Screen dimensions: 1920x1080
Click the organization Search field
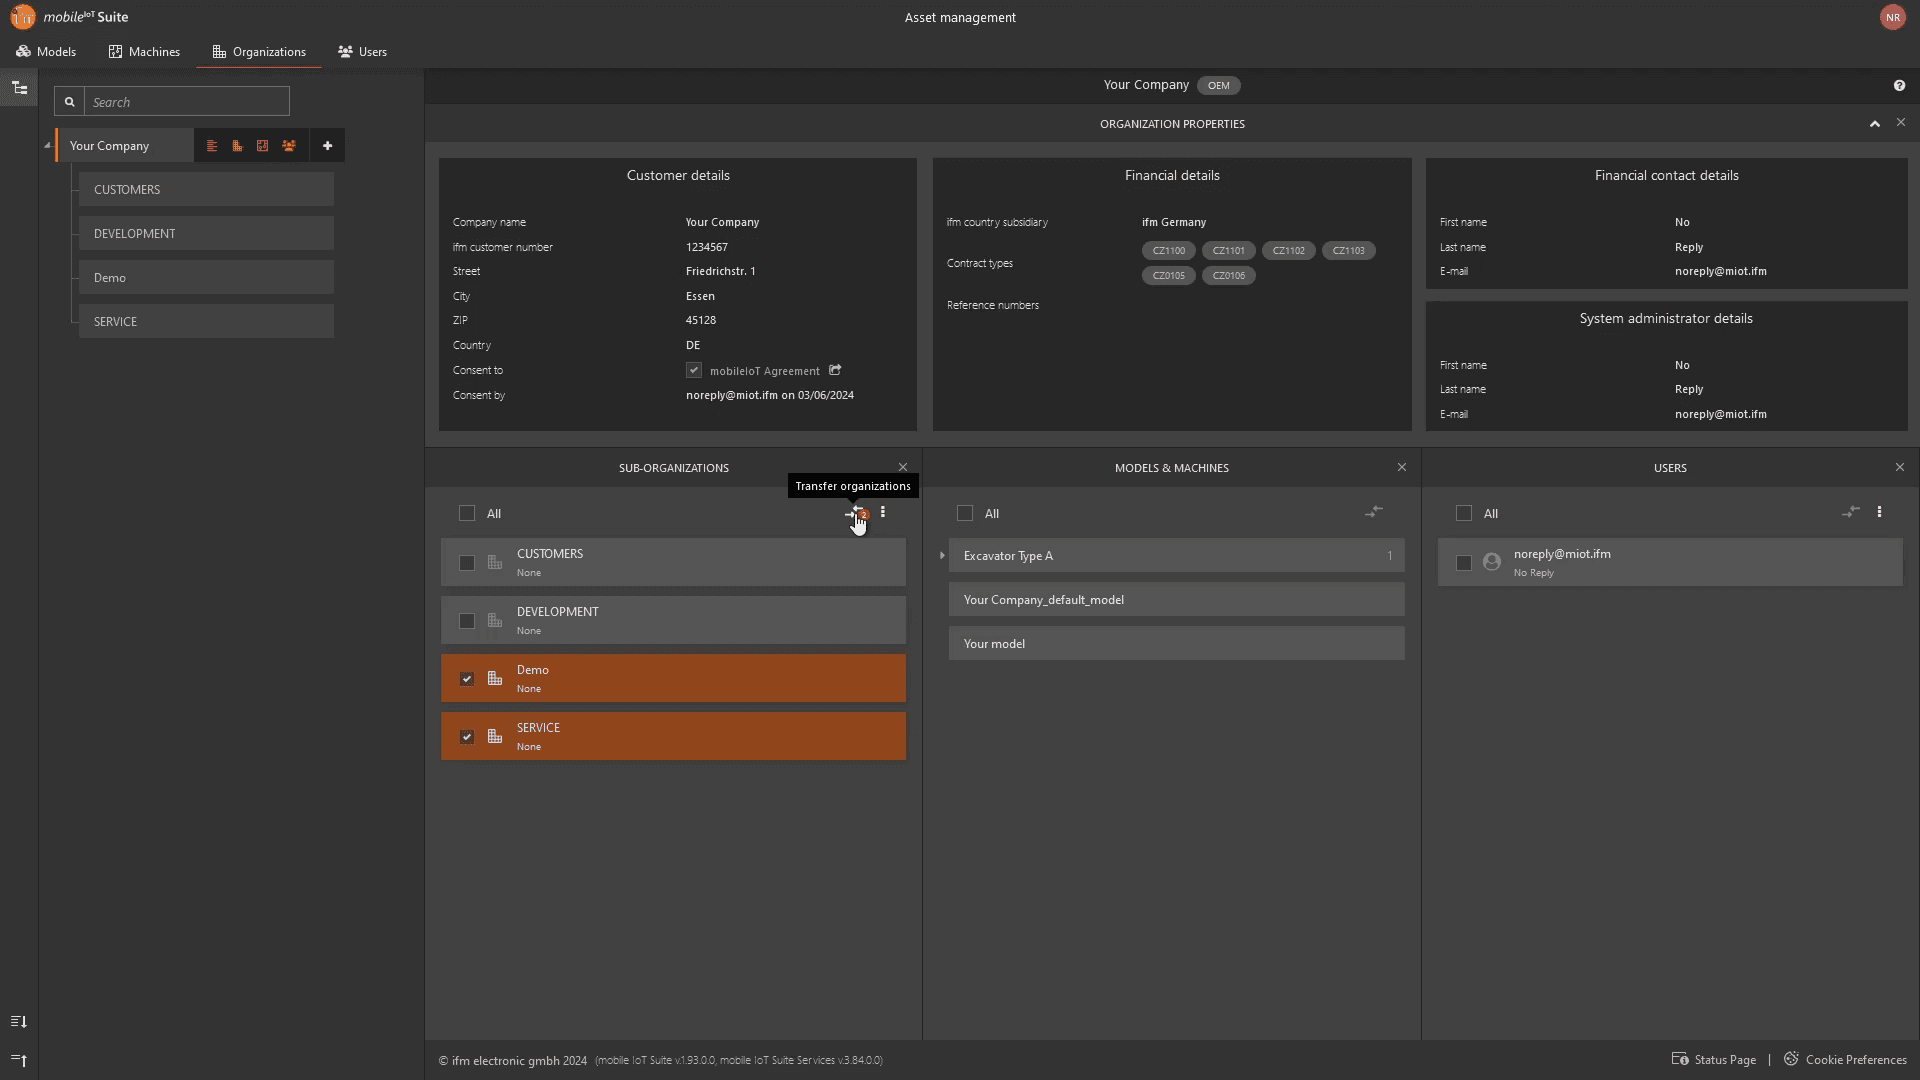point(187,102)
